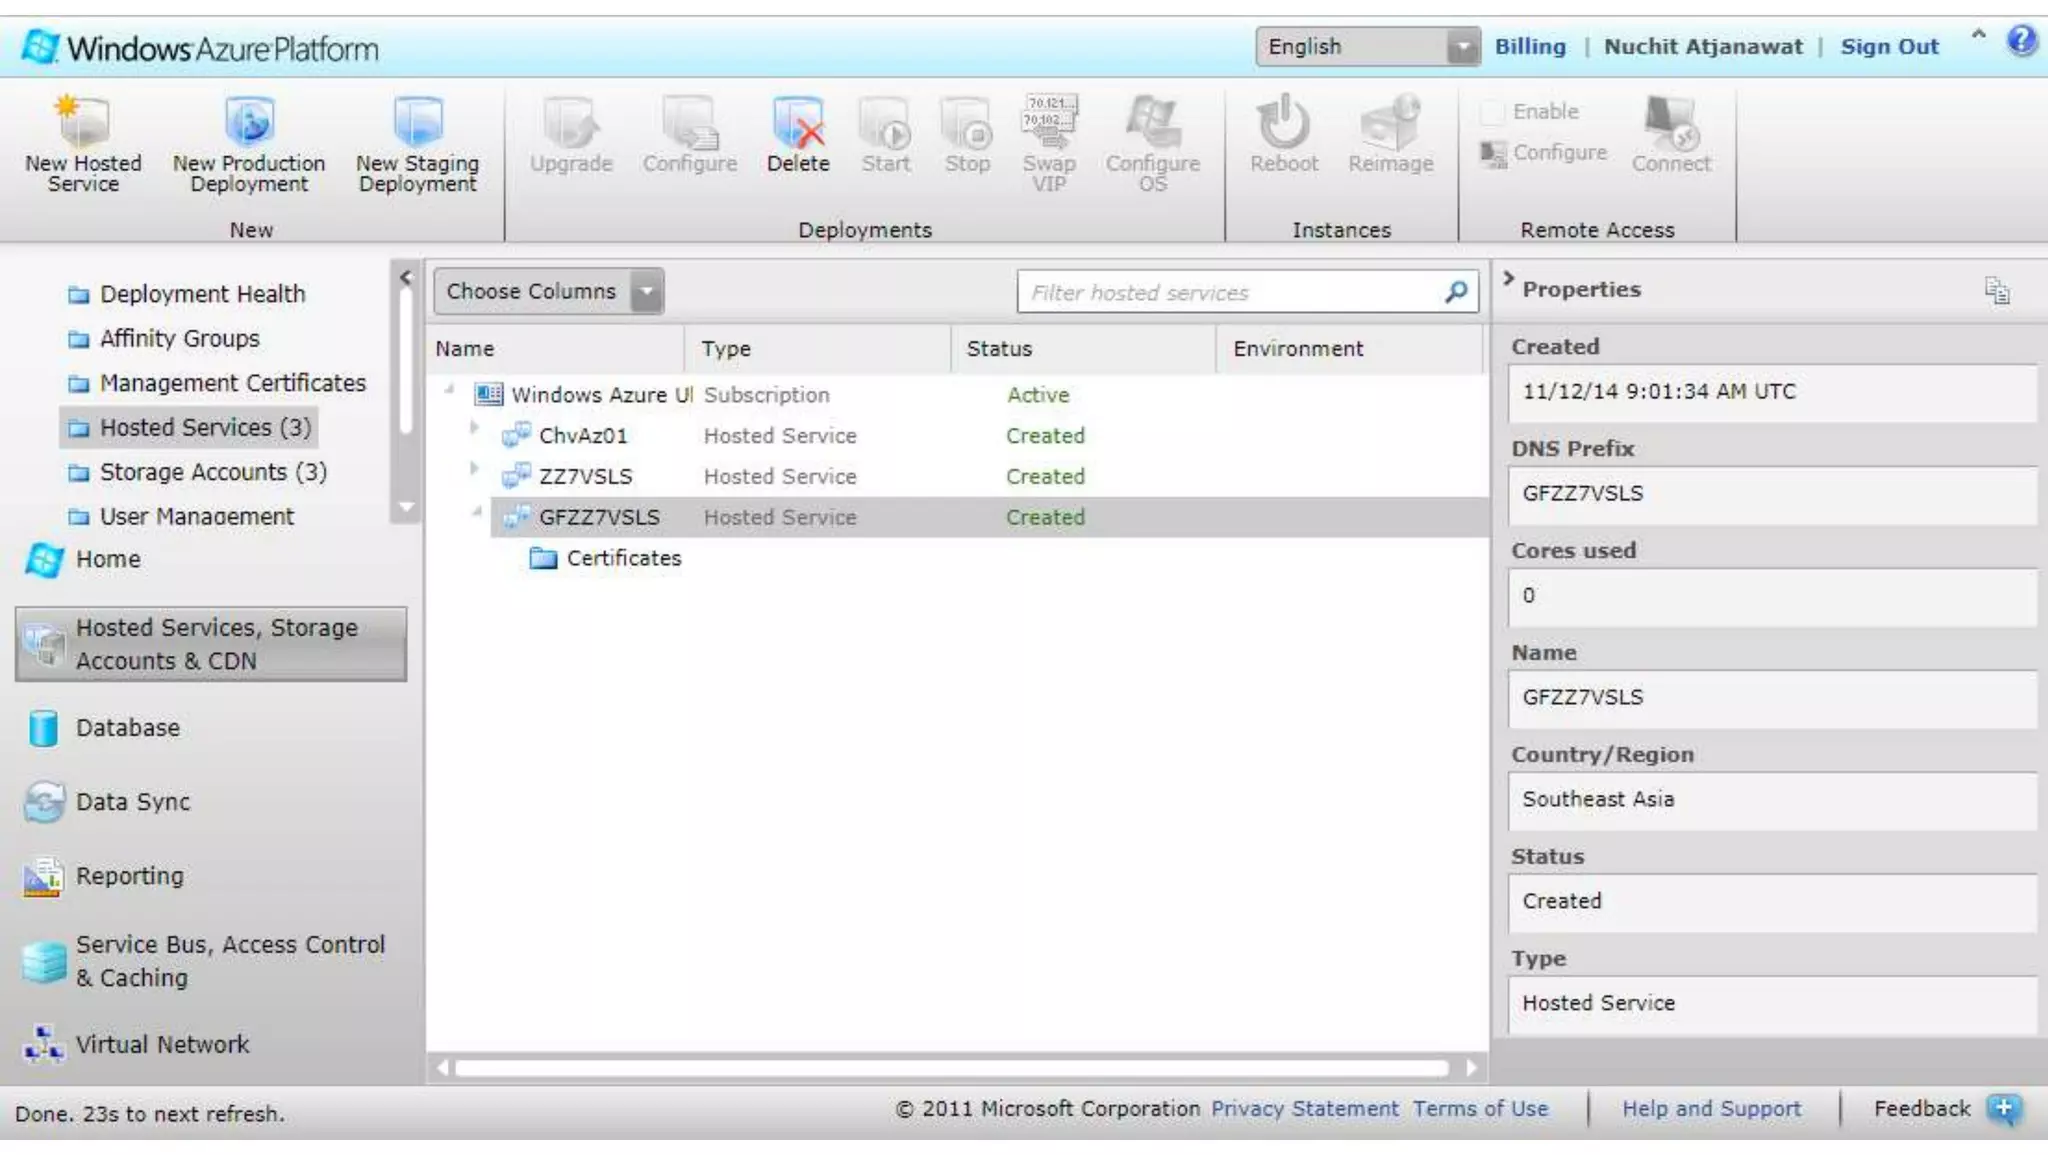The image size is (2048, 1155).
Task: Click the horizontal scrollbar in grid
Action: click(950, 1068)
